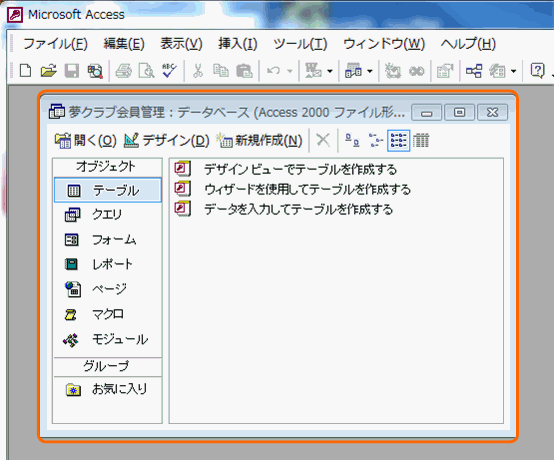Click the Open folder toolbar icon
554x460 pixels.
click(x=48, y=71)
